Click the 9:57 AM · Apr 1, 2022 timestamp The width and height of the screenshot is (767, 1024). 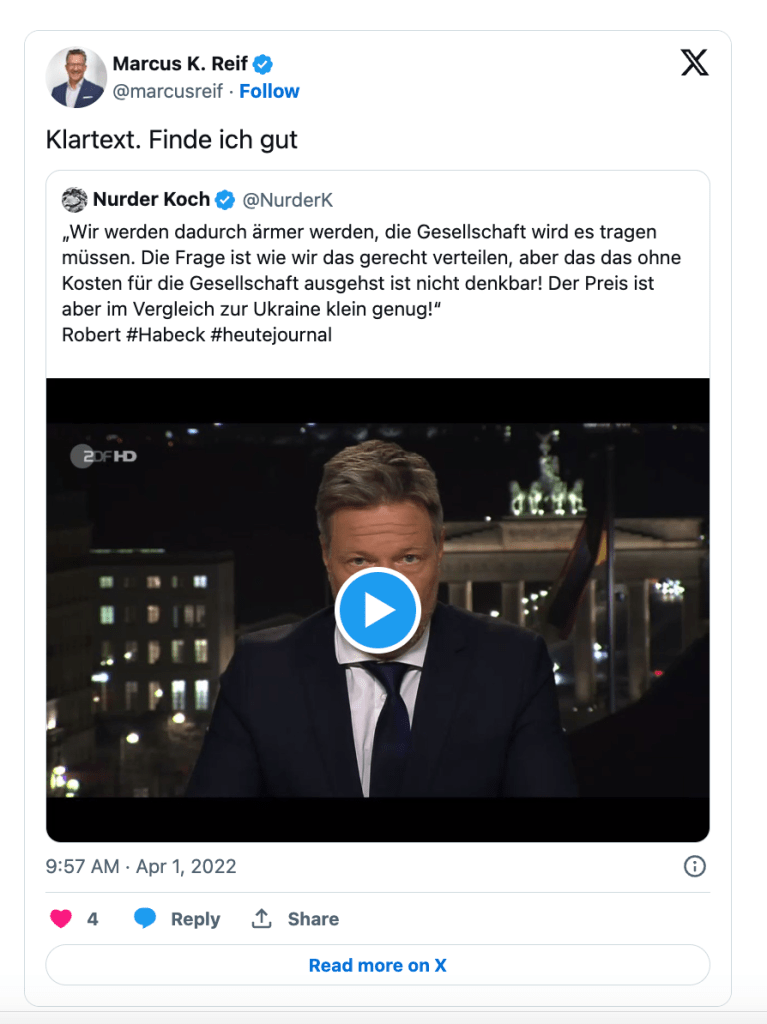[141, 866]
